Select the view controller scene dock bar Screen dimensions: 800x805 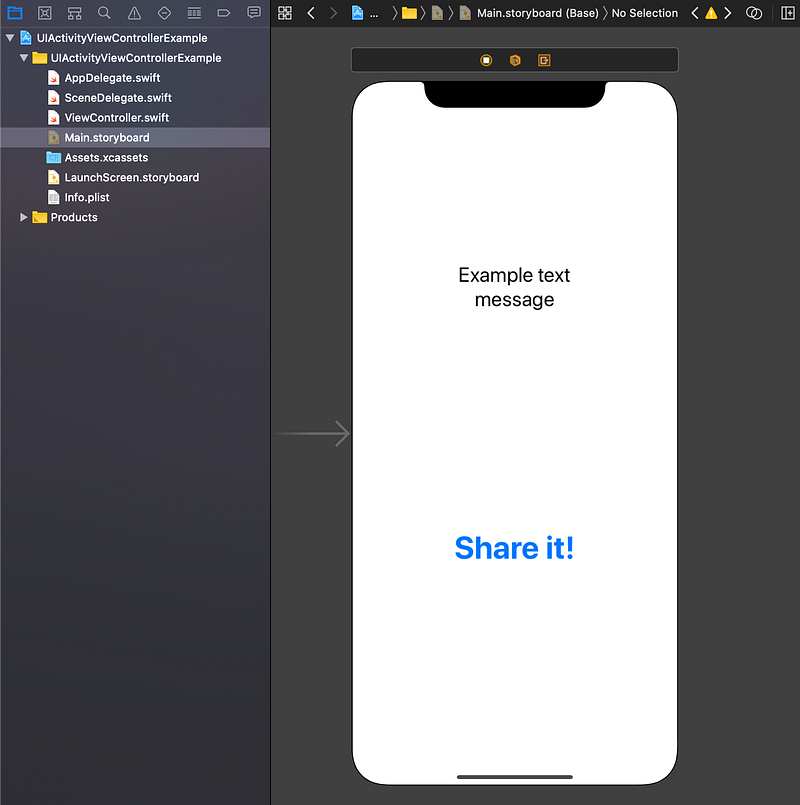pos(515,61)
